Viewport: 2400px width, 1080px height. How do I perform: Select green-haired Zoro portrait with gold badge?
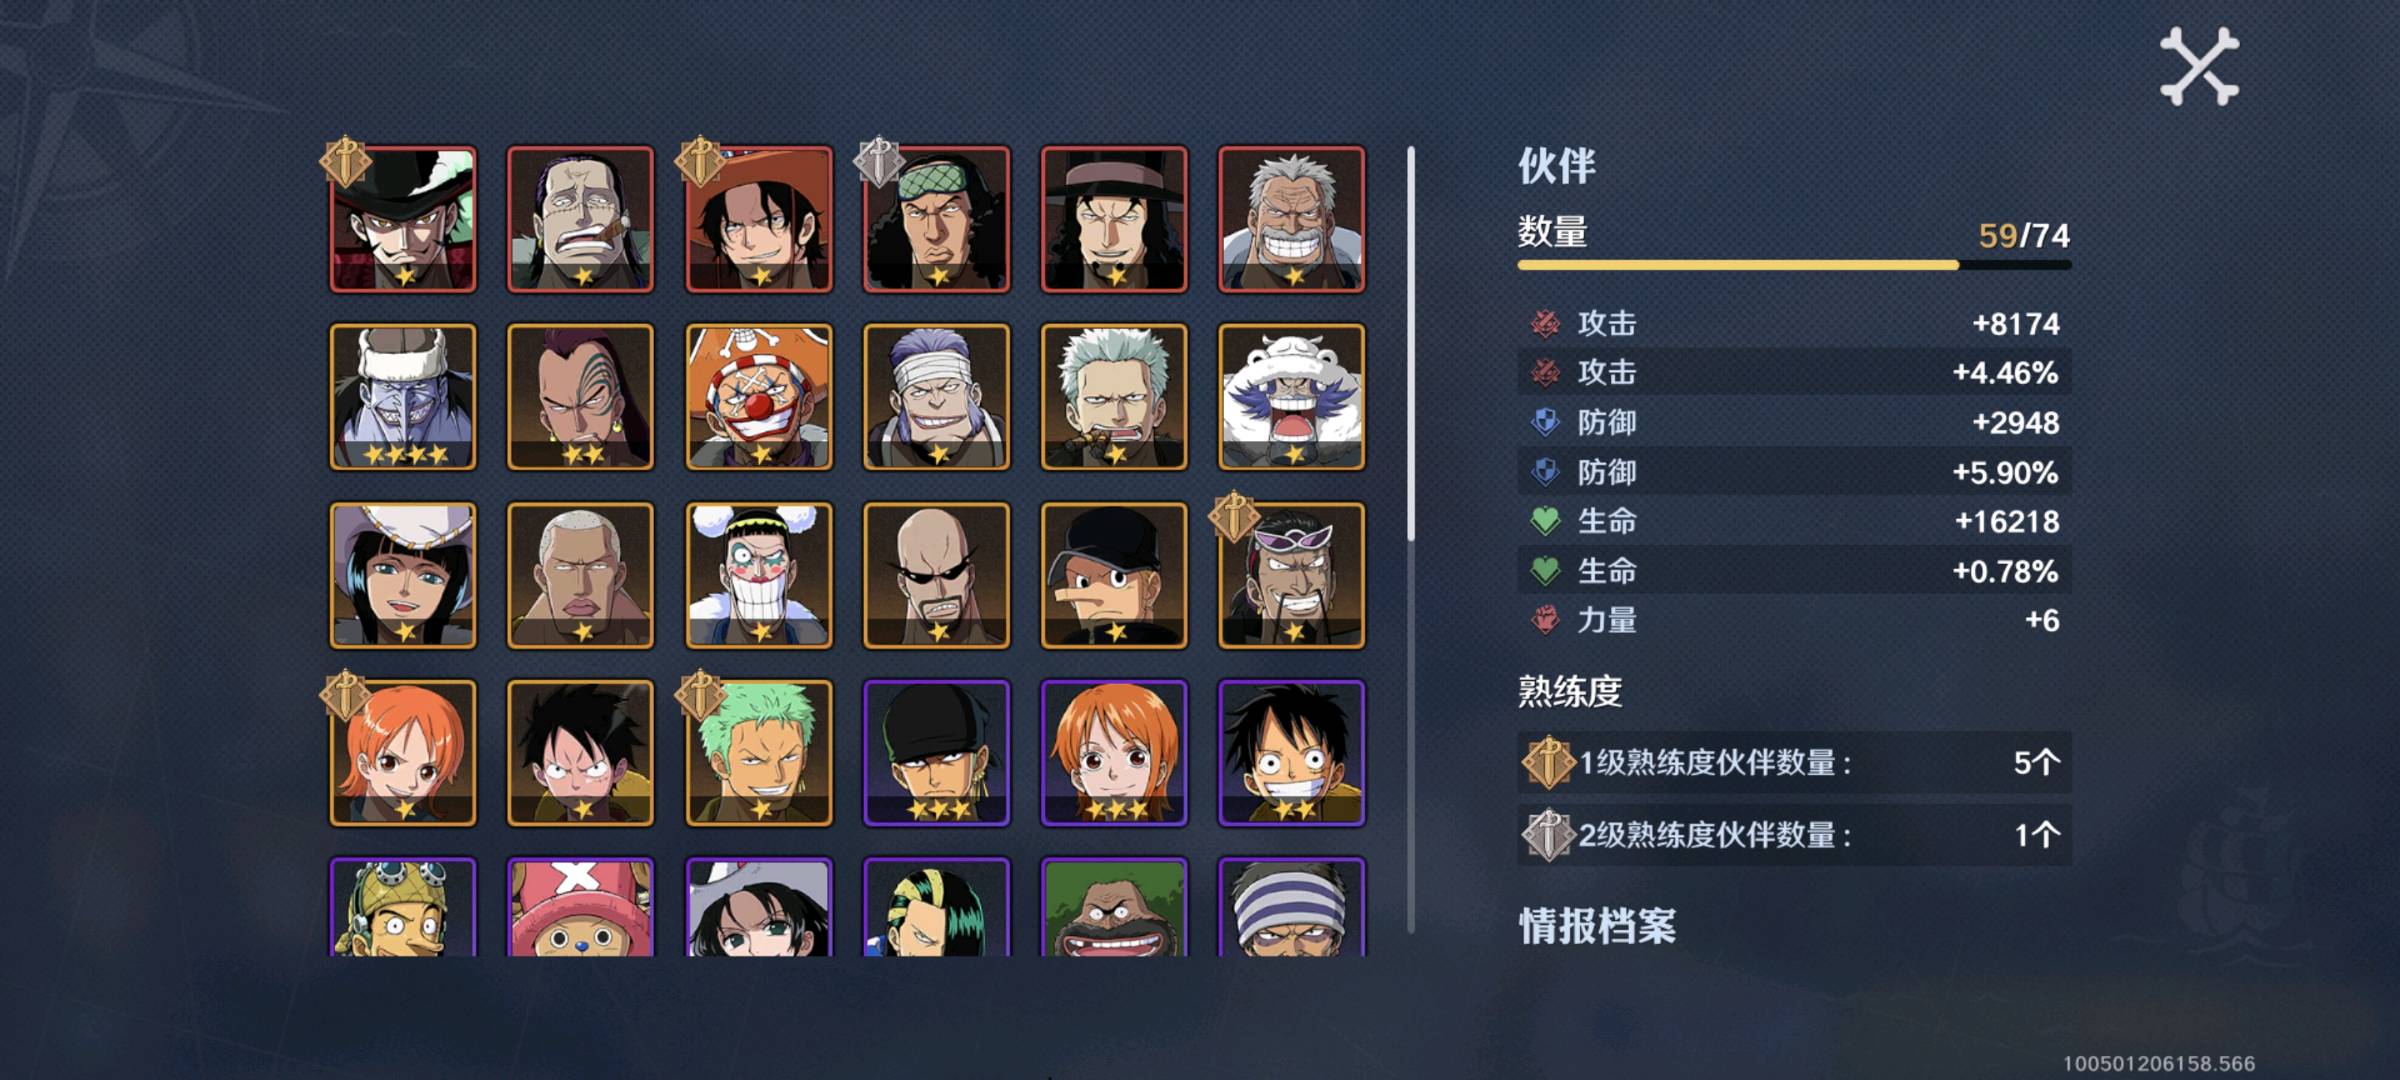click(x=759, y=753)
